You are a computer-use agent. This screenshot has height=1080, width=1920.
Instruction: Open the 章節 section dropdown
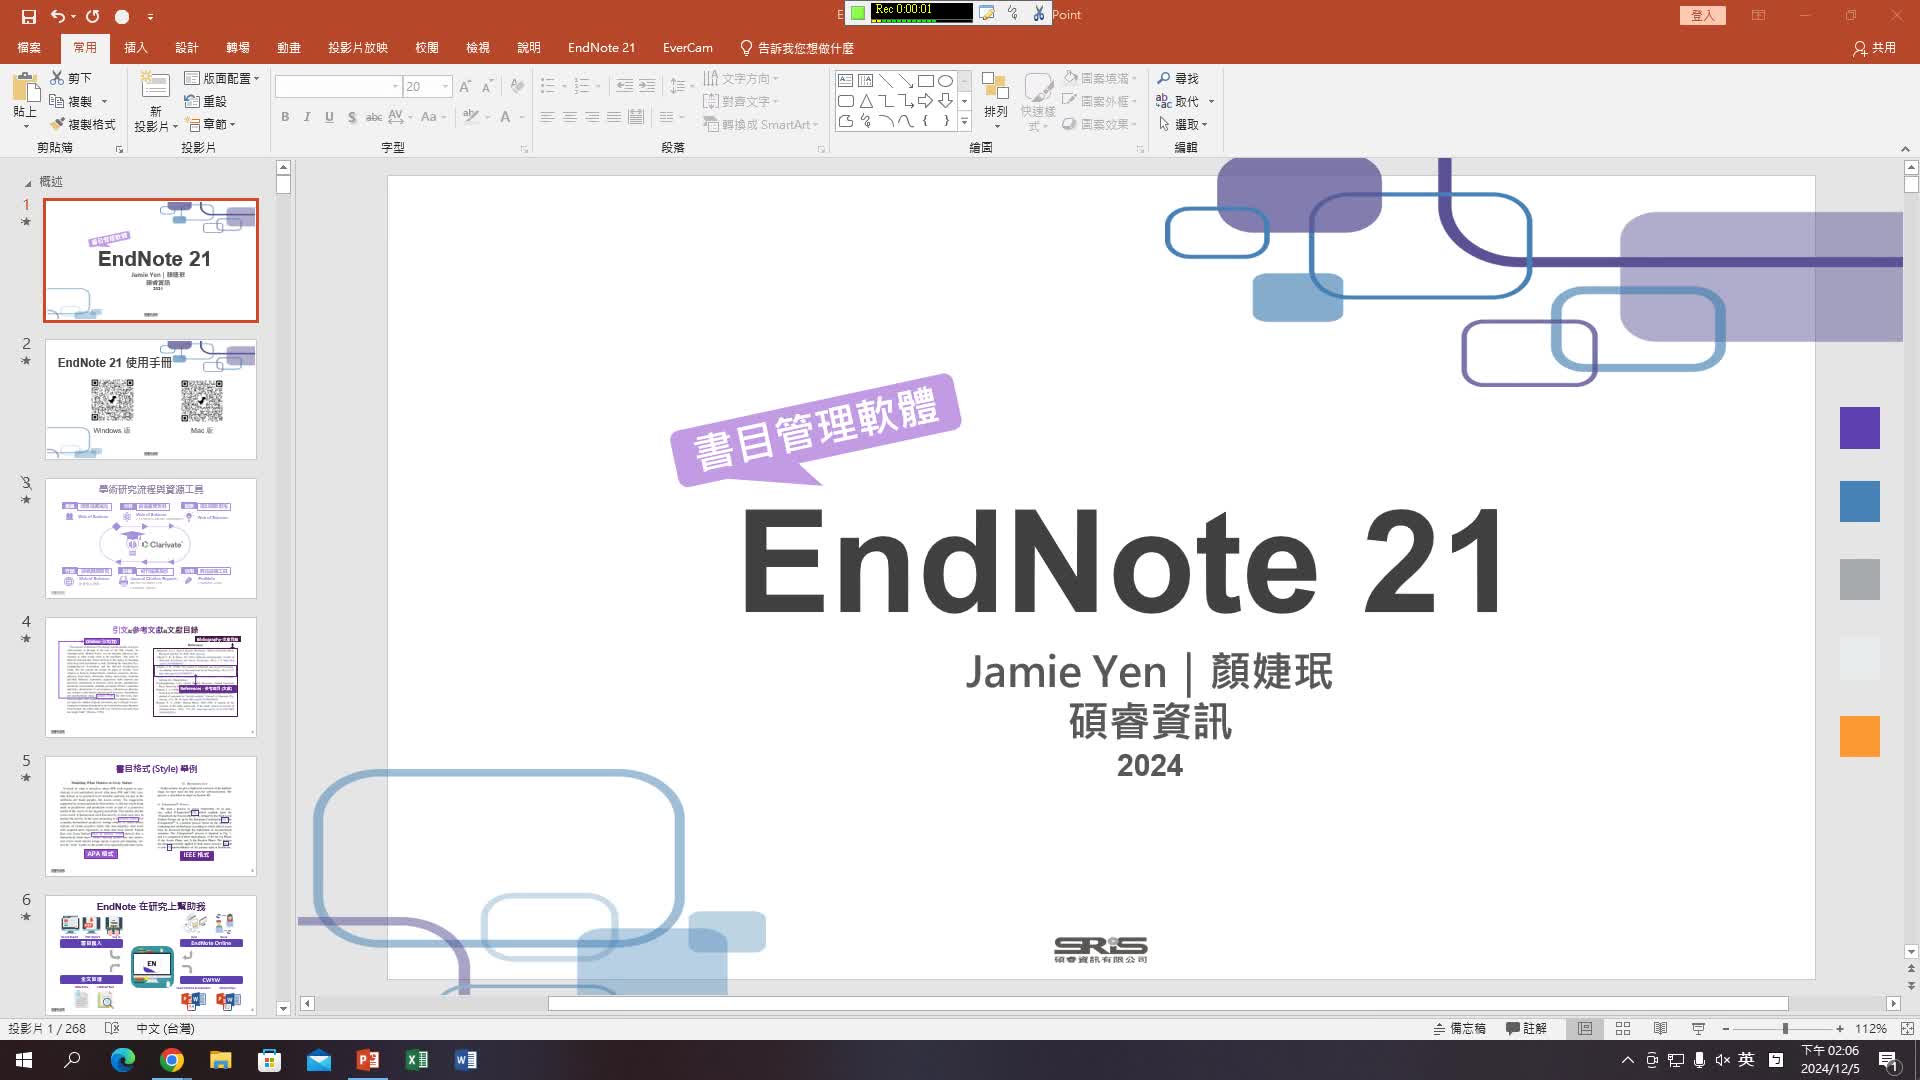pos(211,124)
